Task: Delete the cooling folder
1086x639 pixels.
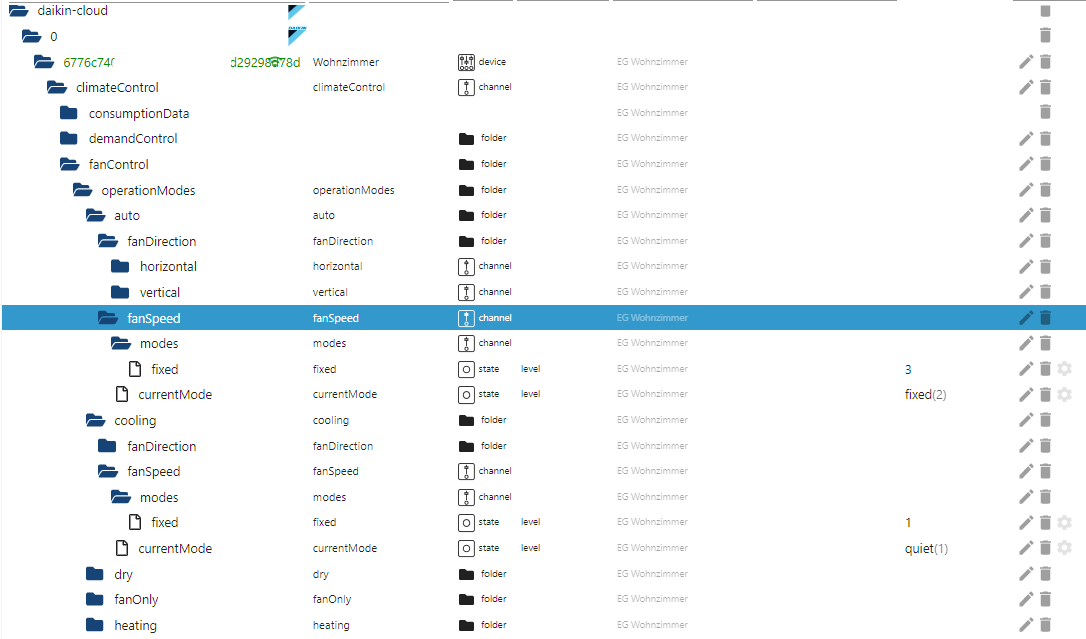Action: click(x=1046, y=420)
